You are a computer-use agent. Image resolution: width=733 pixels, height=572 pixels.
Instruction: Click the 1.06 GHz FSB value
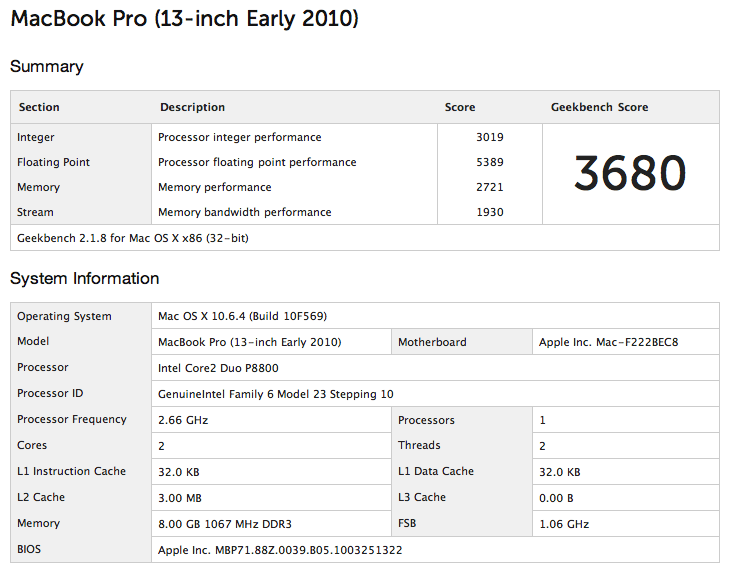pos(564,524)
